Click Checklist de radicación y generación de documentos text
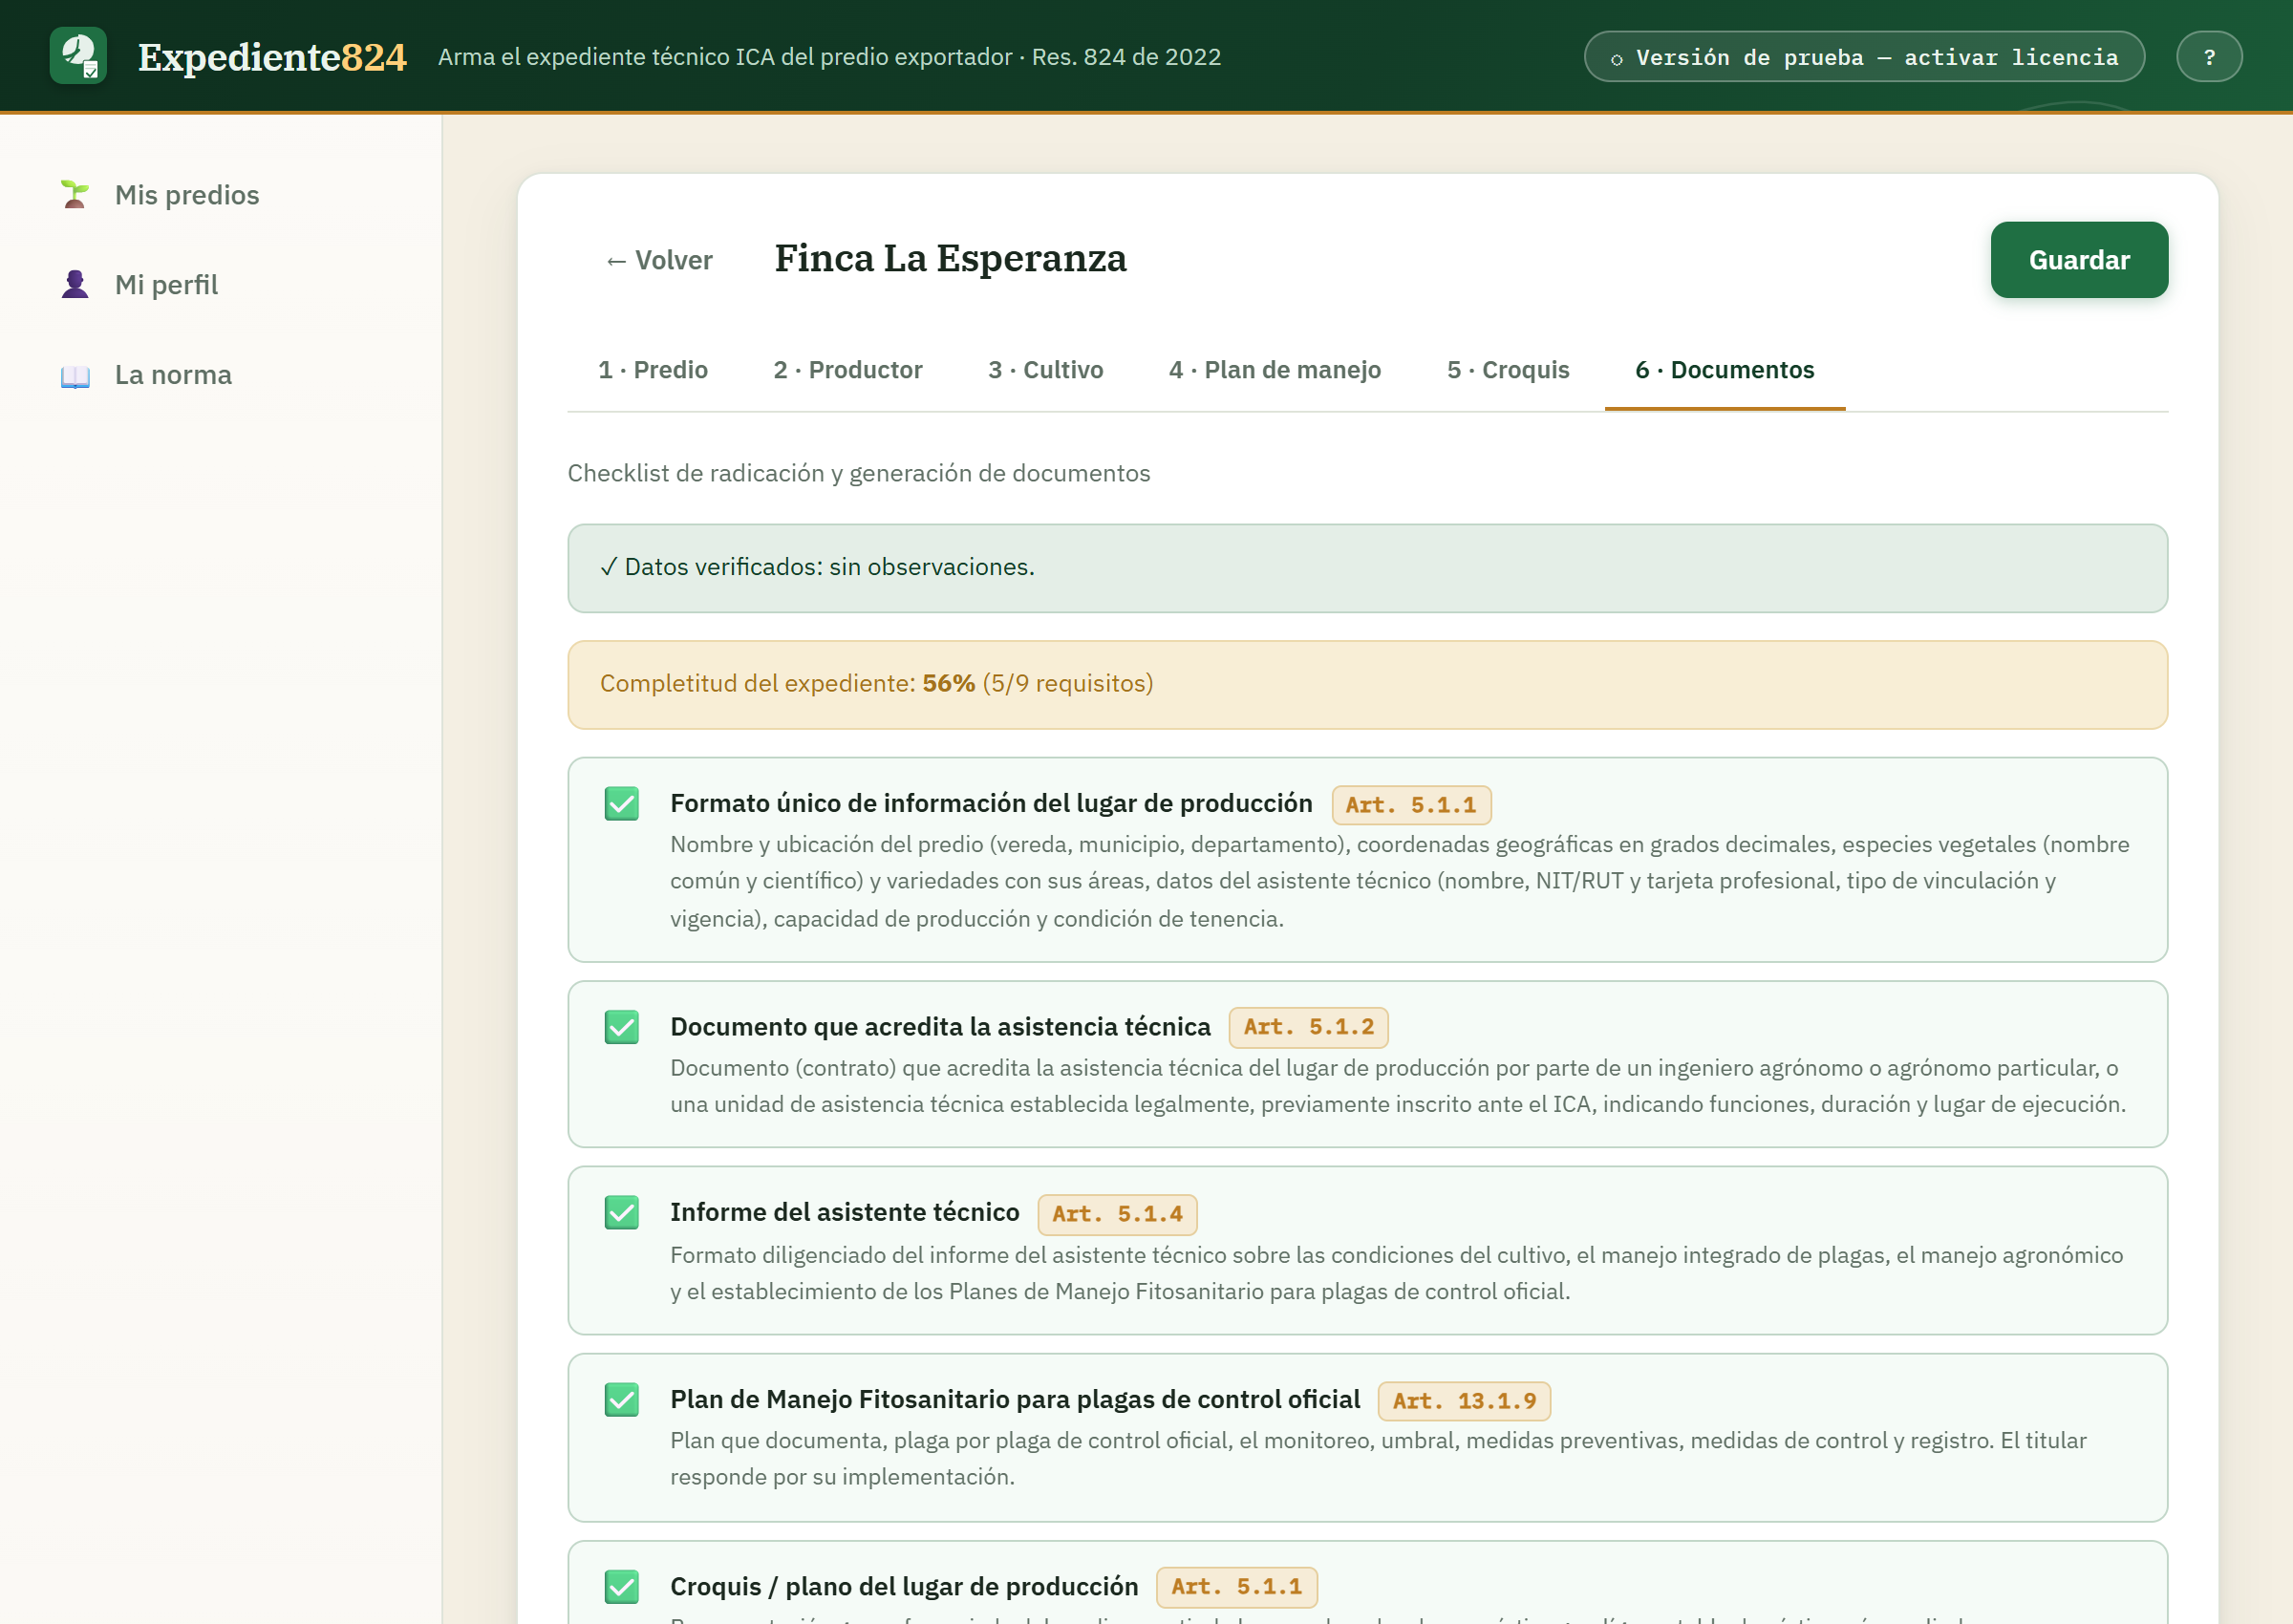2293x1624 pixels. 858,473
